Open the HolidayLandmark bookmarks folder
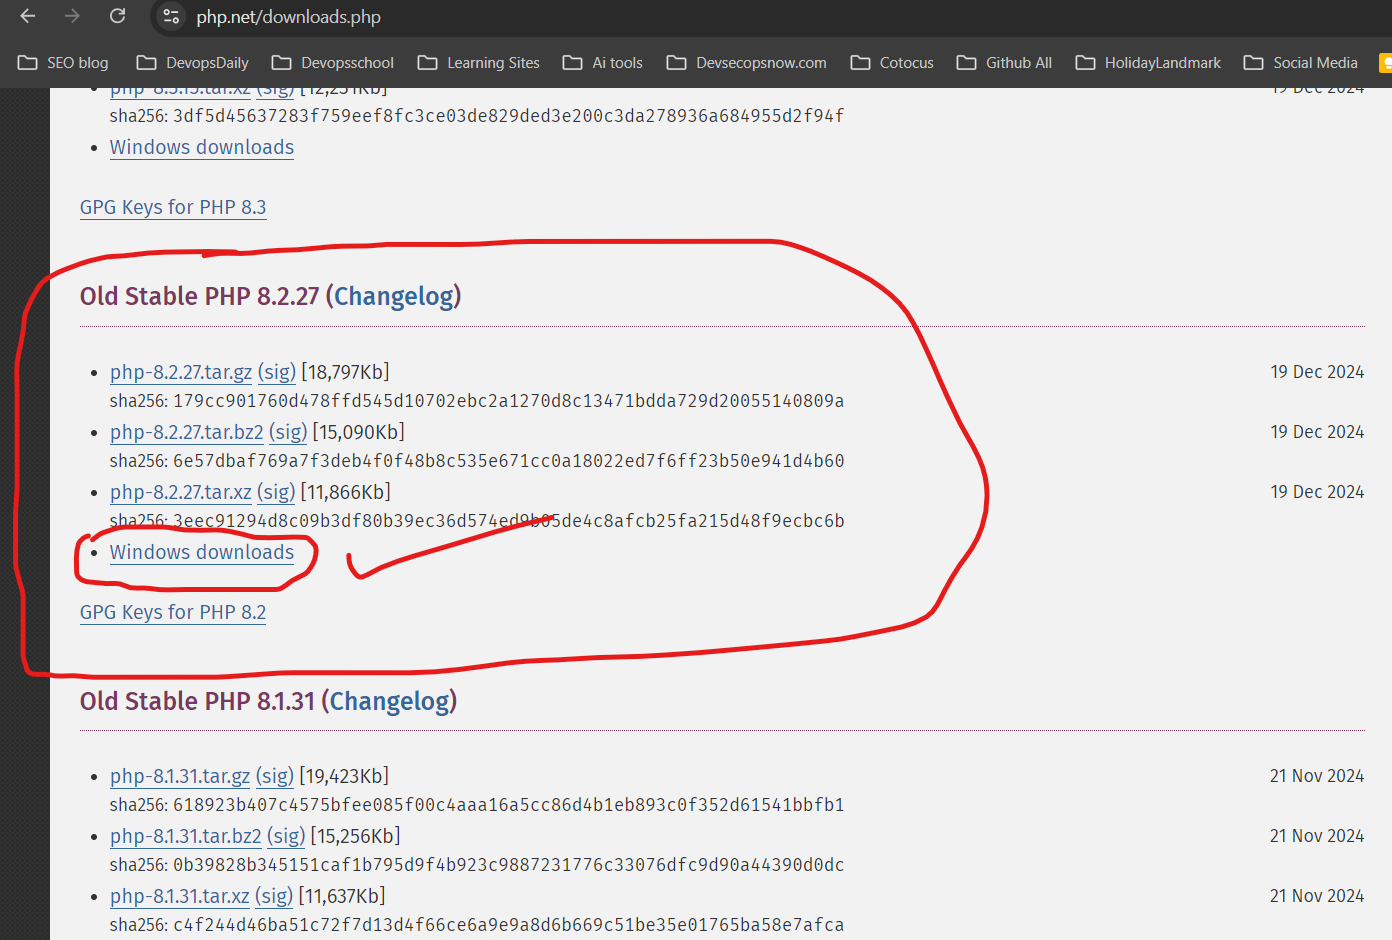This screenshot has height=940, width=1392. click(1147, 62)
